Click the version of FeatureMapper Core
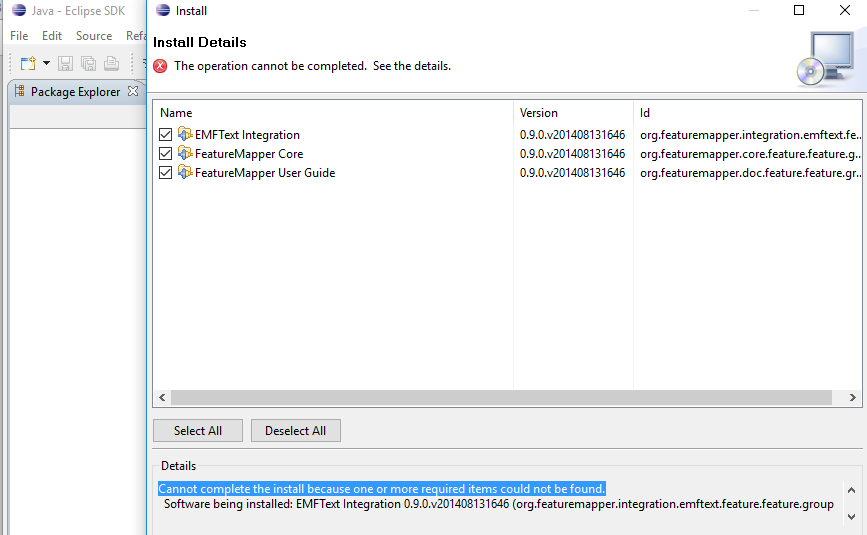 (572, 154)
